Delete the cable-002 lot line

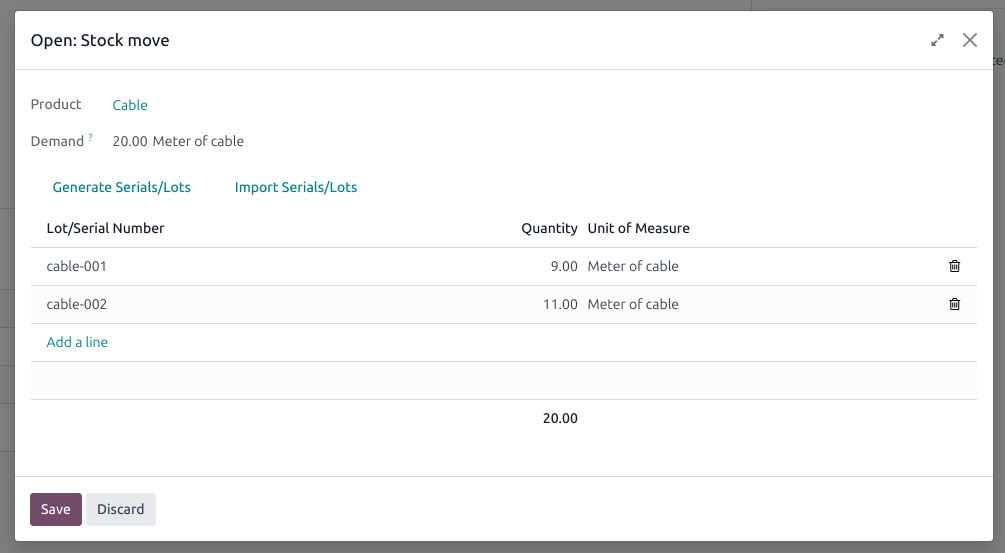(954, 304)
